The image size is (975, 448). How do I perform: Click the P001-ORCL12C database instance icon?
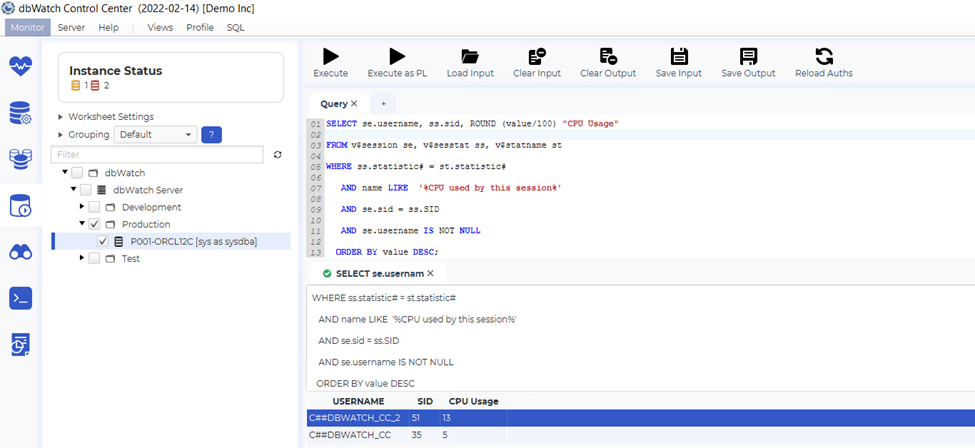[119, 241]
